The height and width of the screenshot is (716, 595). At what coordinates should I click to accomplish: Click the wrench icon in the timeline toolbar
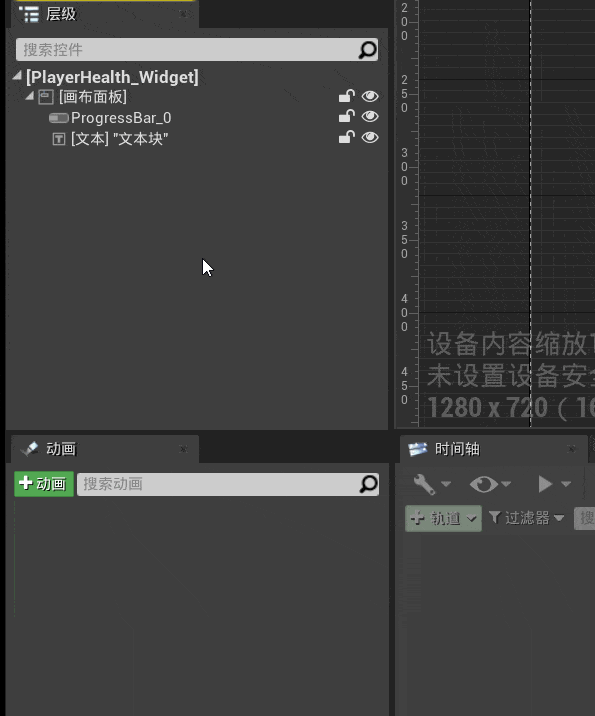click(x=424, y=484)
